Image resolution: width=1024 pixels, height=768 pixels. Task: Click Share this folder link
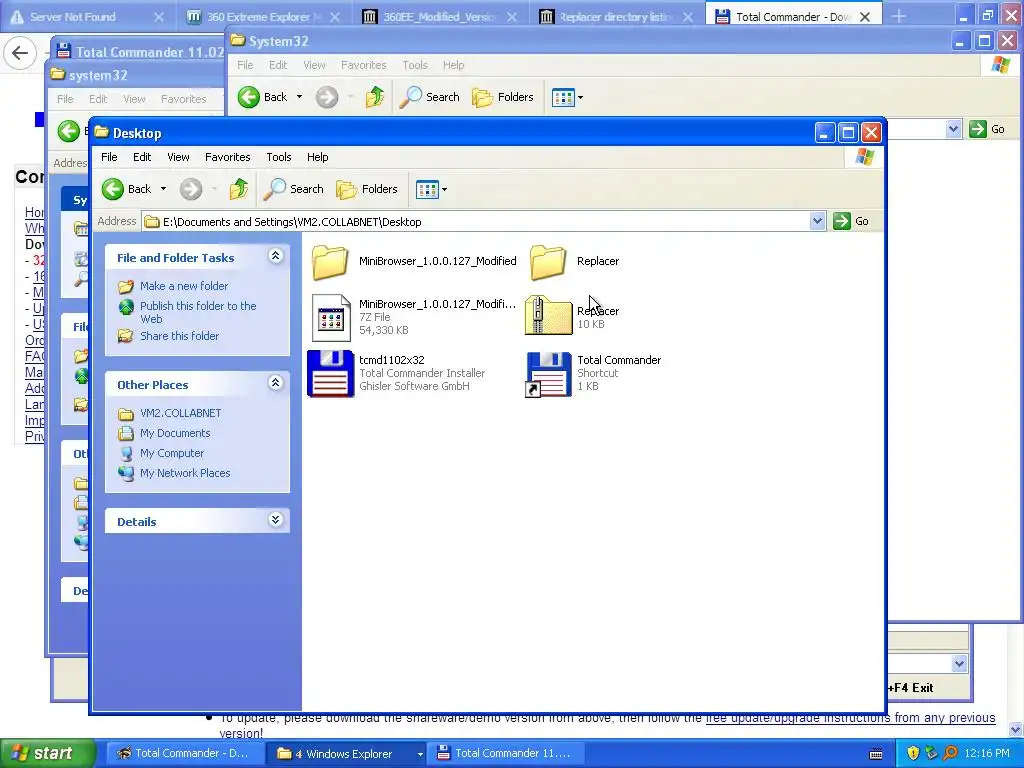[180, 336]
